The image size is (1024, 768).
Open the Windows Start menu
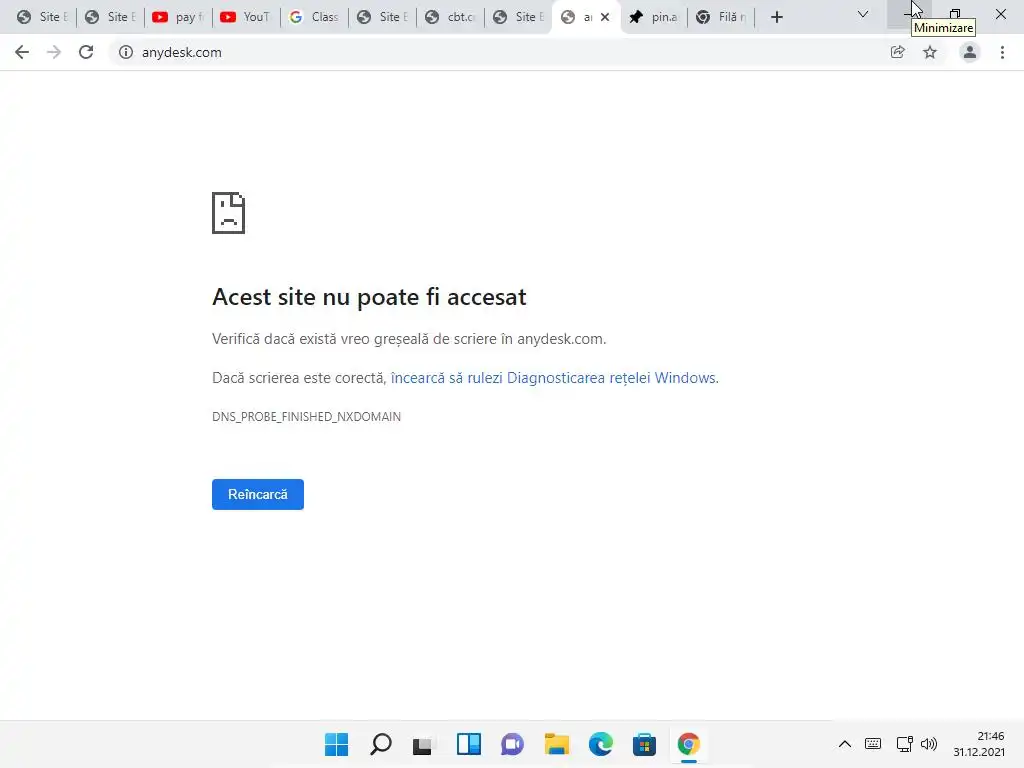point(337,744)
